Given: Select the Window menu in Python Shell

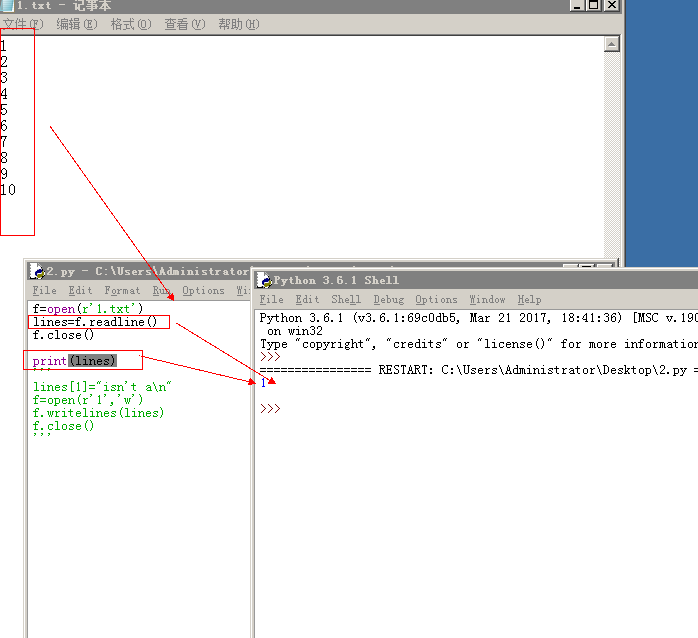Looking at the screenshot, I should (x=487, y=300).
